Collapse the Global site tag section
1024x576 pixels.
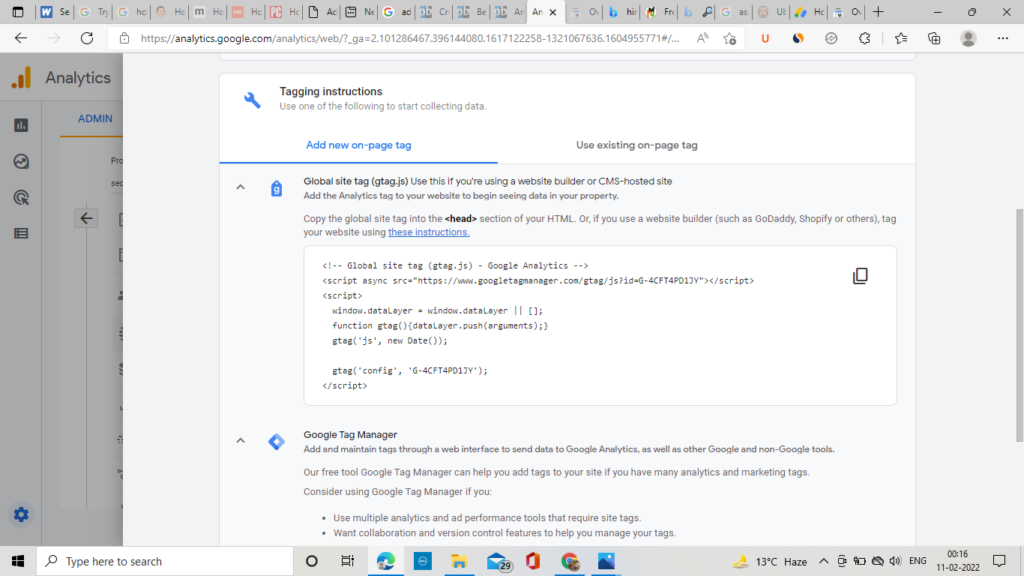coord(240,187)
